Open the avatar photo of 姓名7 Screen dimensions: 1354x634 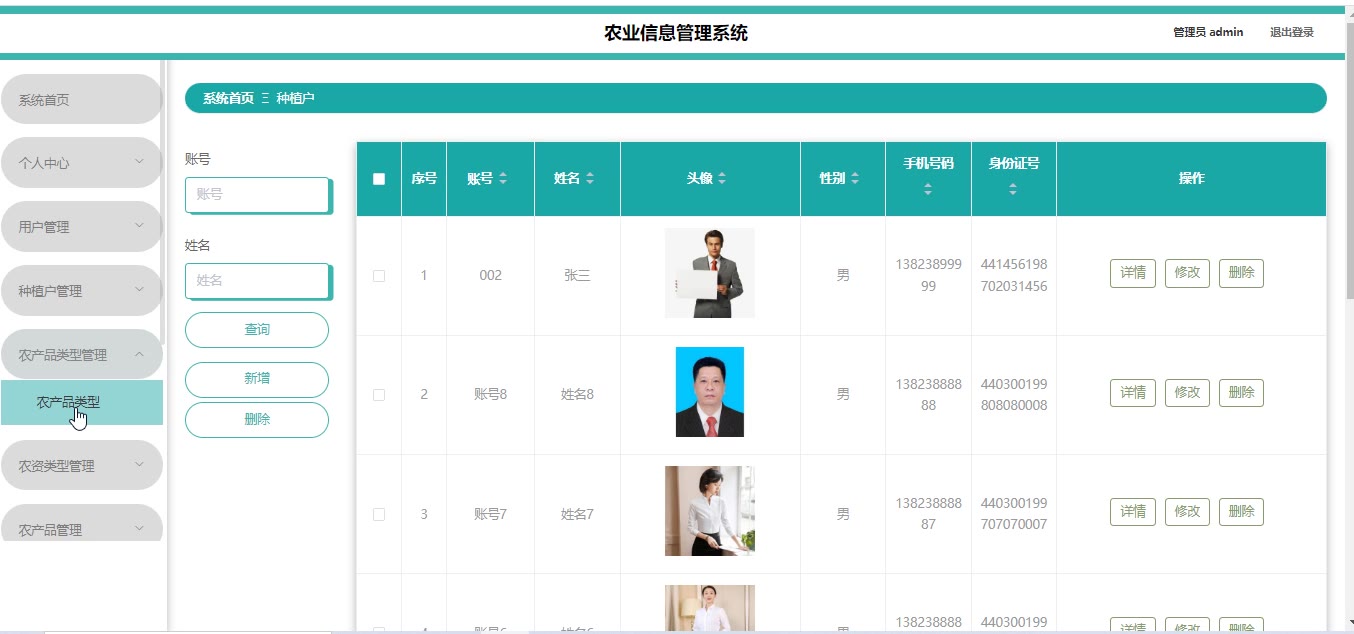[710, 511]
